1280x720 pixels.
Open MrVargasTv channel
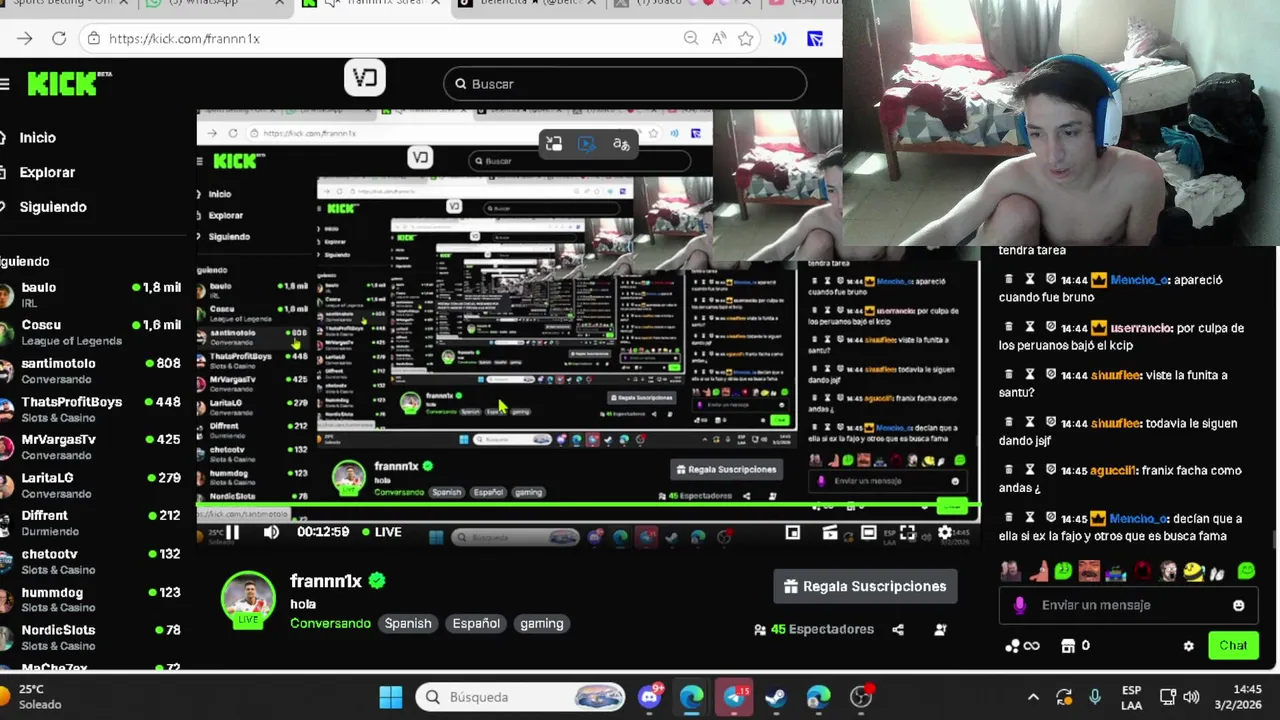pyautogui.click(x=91, y=447)
